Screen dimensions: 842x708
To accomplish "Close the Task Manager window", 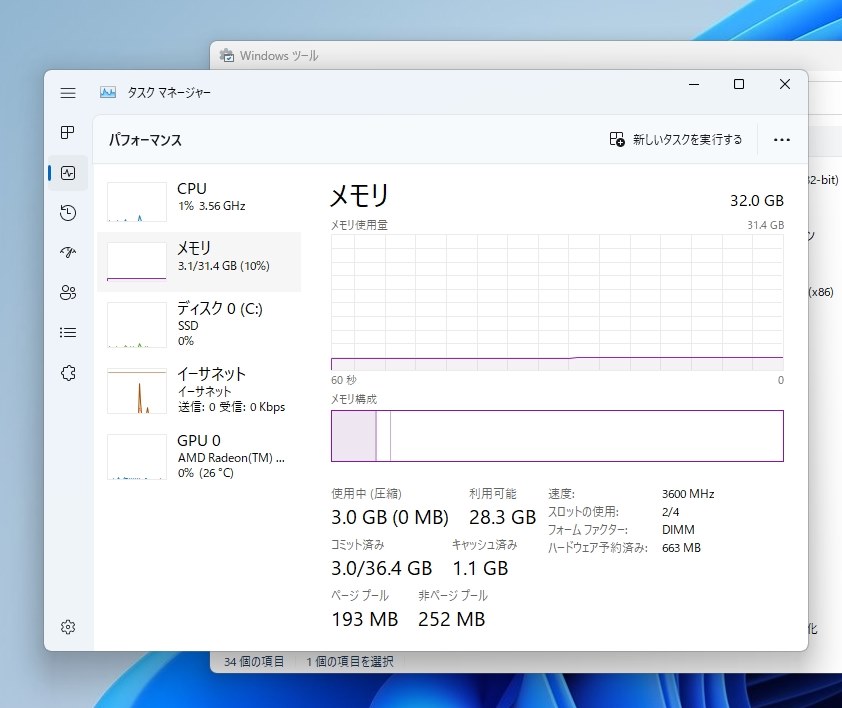I will click(785, 84).
